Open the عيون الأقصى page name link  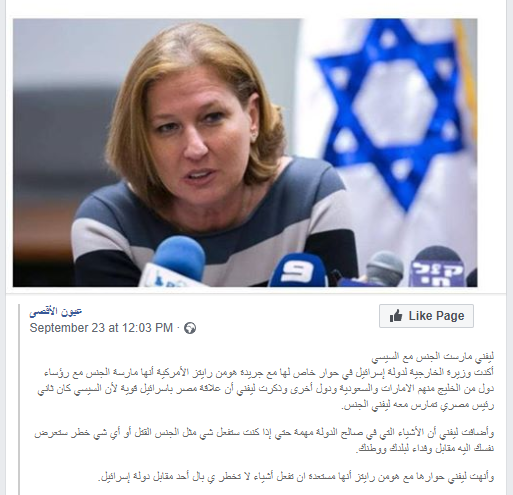[56, 312]
